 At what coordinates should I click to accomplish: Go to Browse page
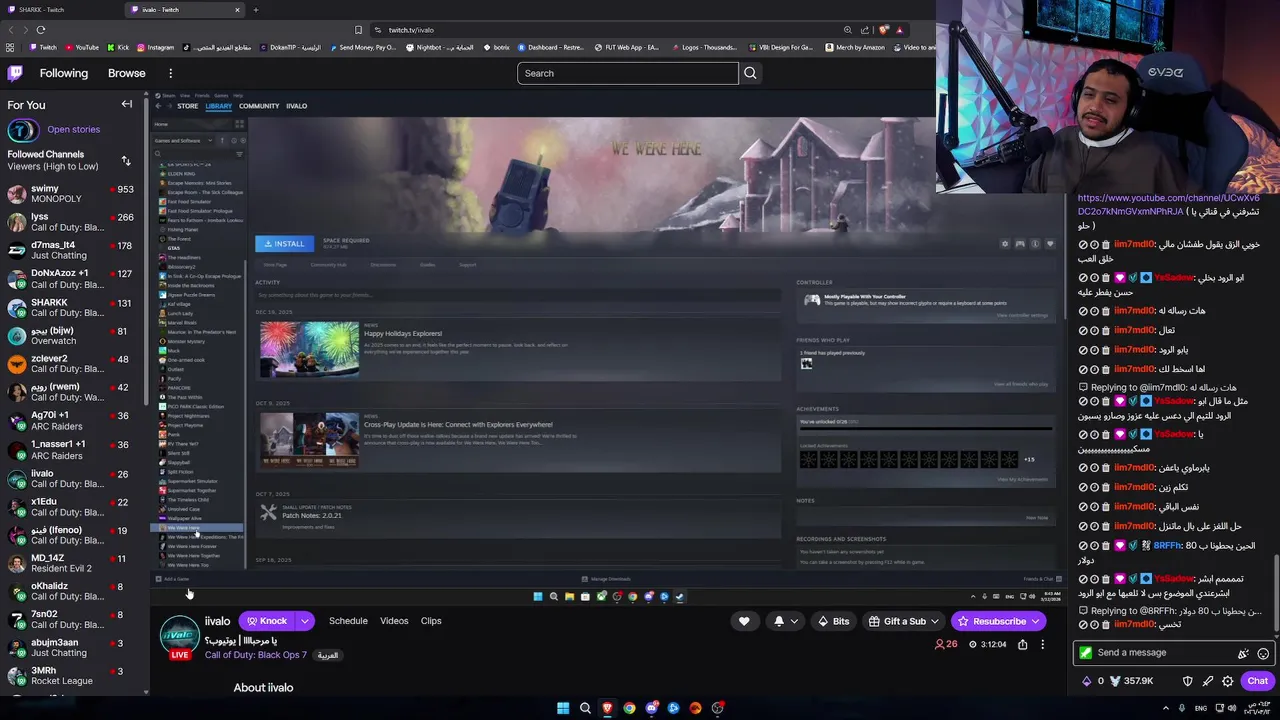[127, 73]
